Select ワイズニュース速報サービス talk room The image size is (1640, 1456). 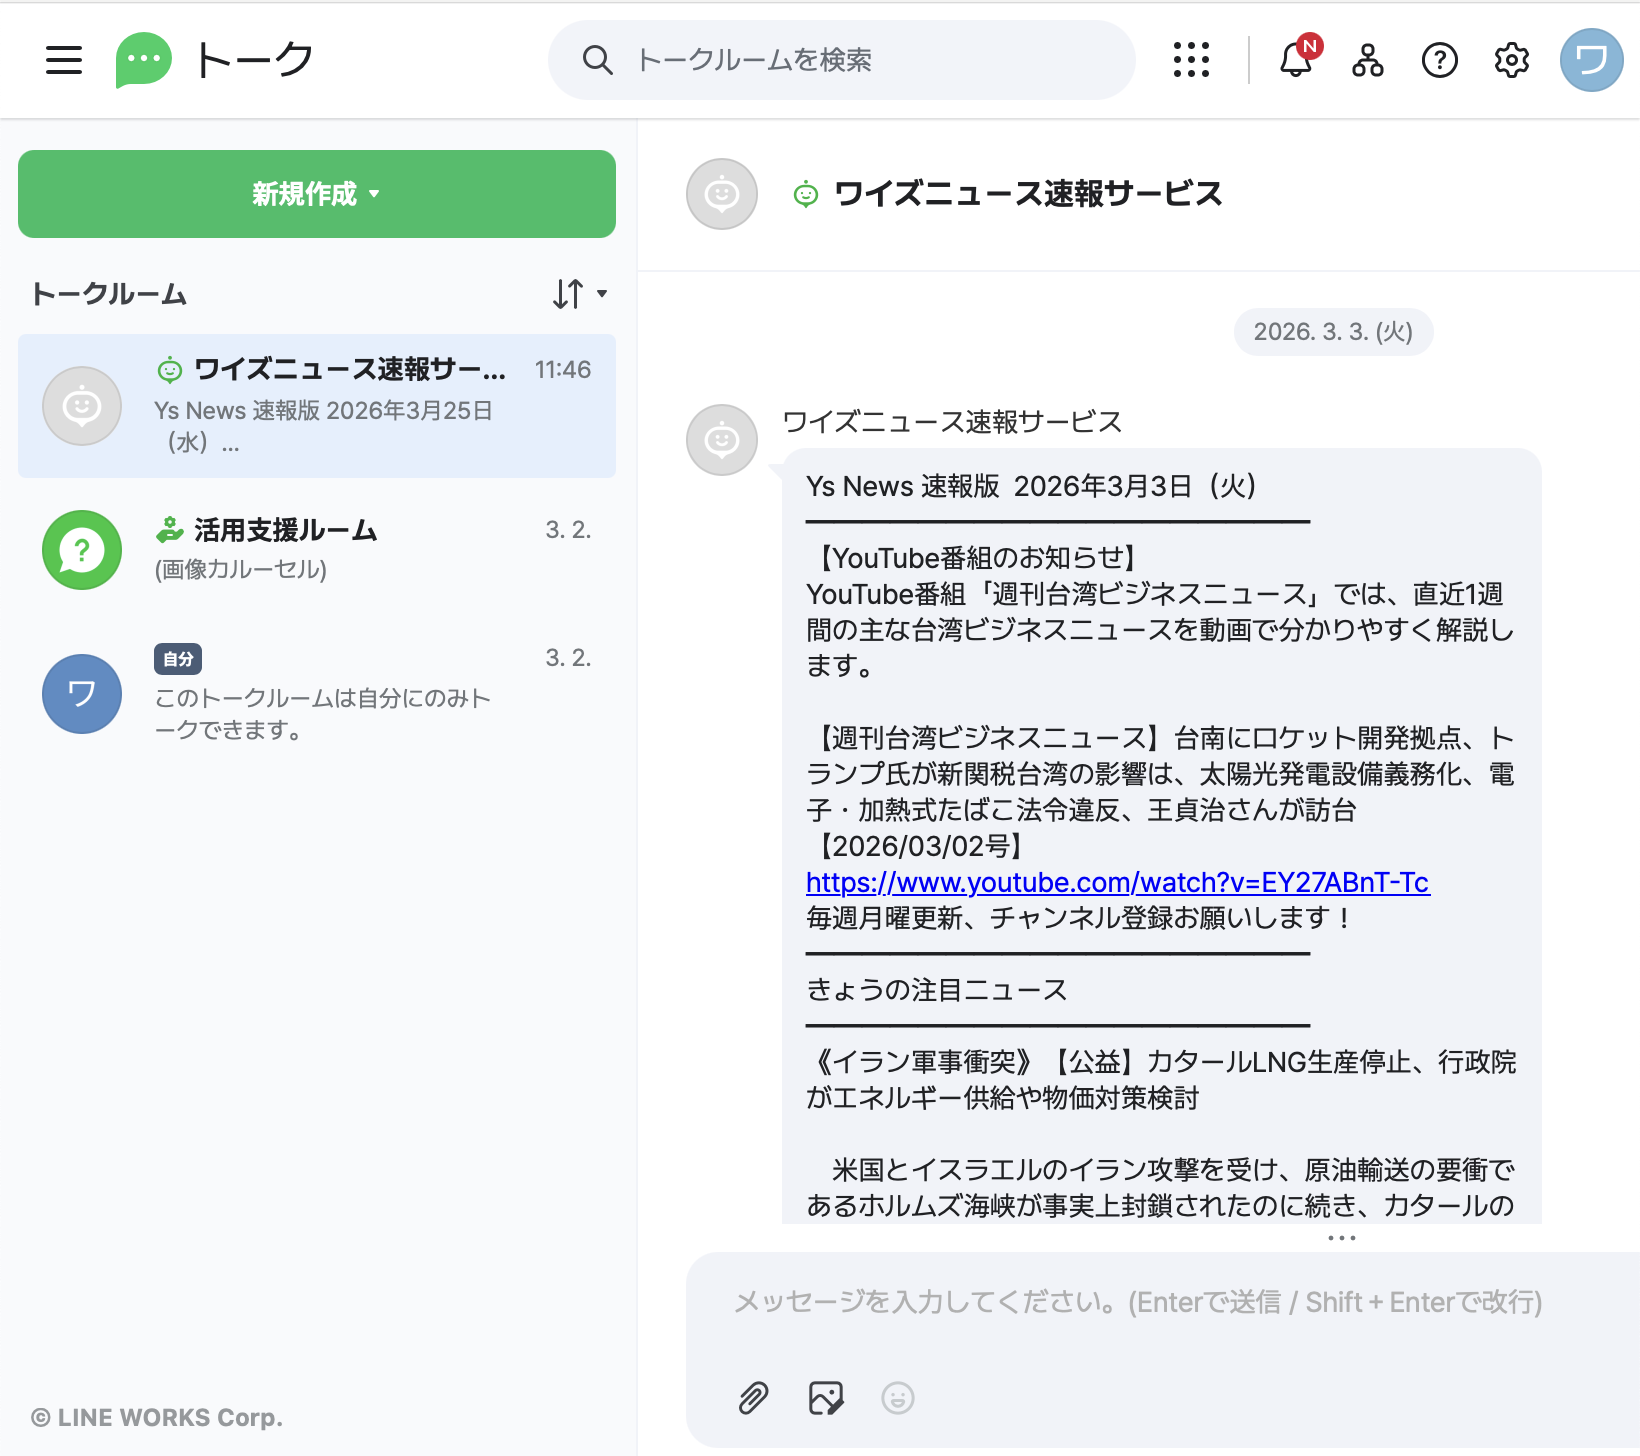[316, 406]
